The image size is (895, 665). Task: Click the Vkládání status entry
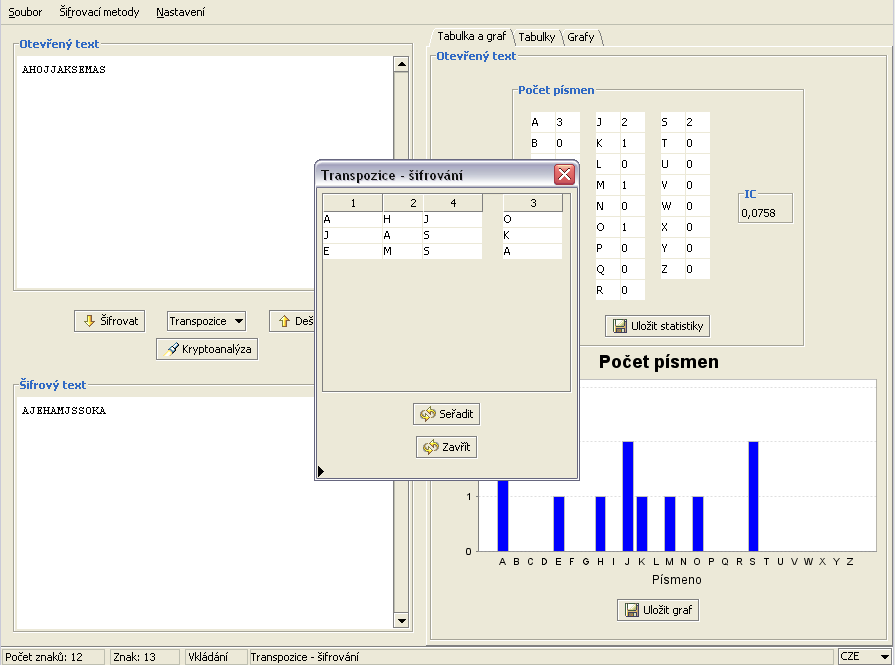point(216,657)
